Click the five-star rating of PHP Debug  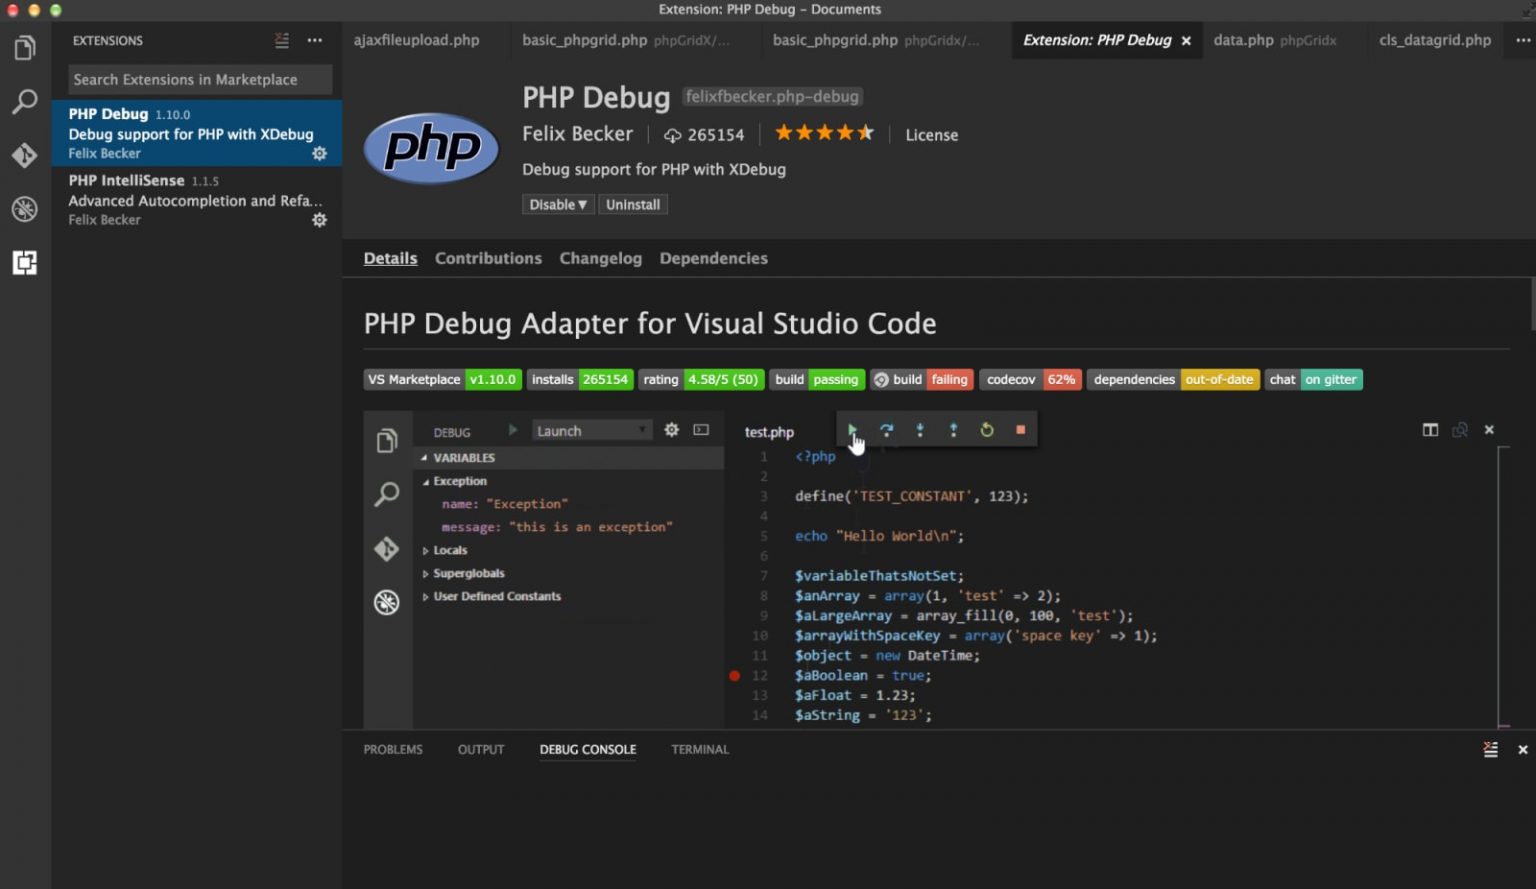click(x=824, y=133)
